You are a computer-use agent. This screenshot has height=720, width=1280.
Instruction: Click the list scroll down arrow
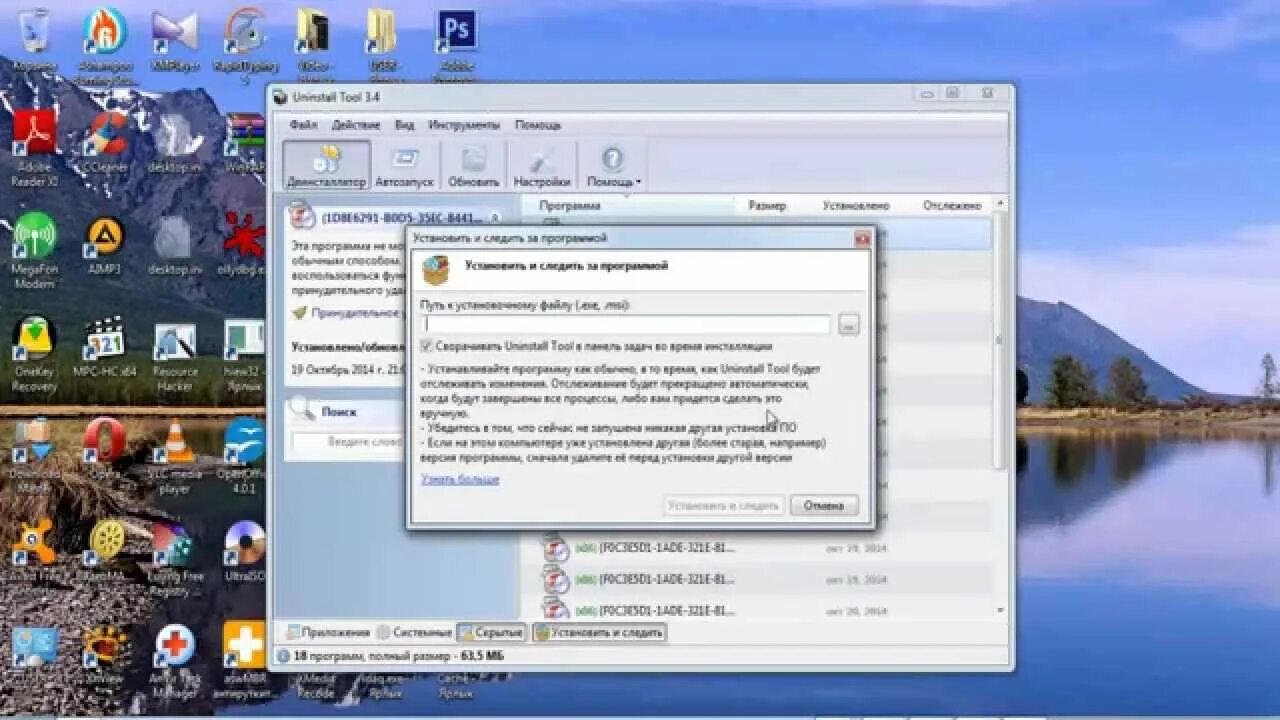[x=1000, y=610]
